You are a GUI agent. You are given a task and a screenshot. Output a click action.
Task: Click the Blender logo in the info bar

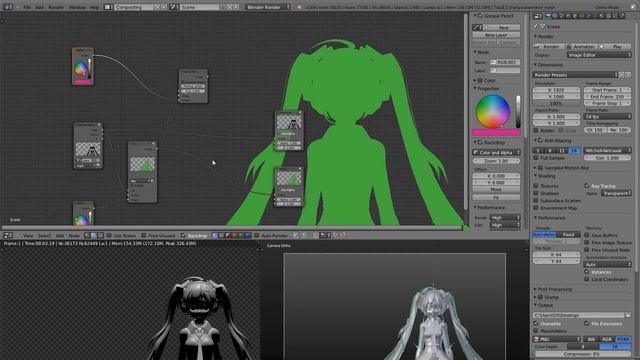299,7
